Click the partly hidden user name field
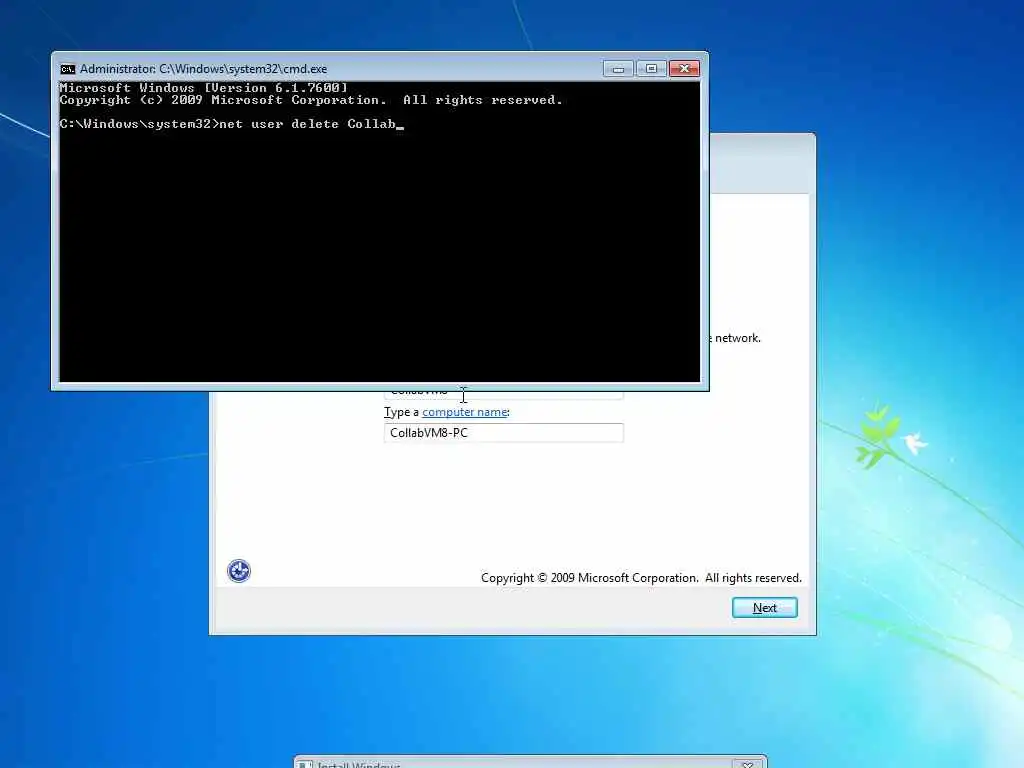This screenshot has height=768, width=1024. (x=504, y=394)
